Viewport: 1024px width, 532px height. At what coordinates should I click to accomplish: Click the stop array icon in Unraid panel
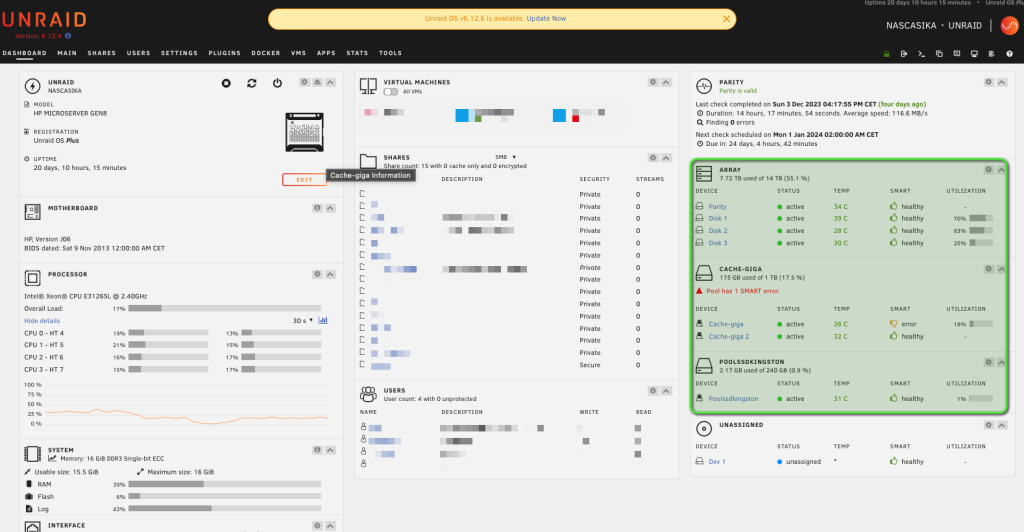point(226,83)
